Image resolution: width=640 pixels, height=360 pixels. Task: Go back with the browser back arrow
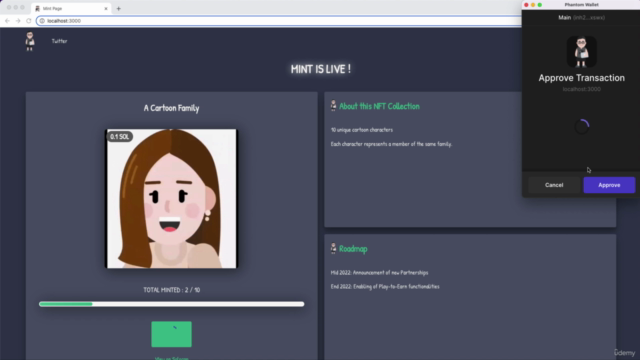7,20
